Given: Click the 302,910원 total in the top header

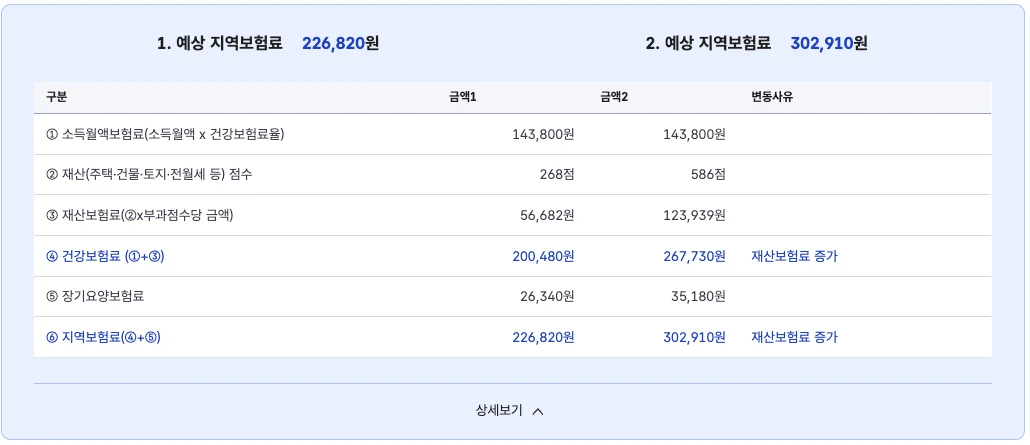Looking at the screenshot, I should tap(829, 44).
